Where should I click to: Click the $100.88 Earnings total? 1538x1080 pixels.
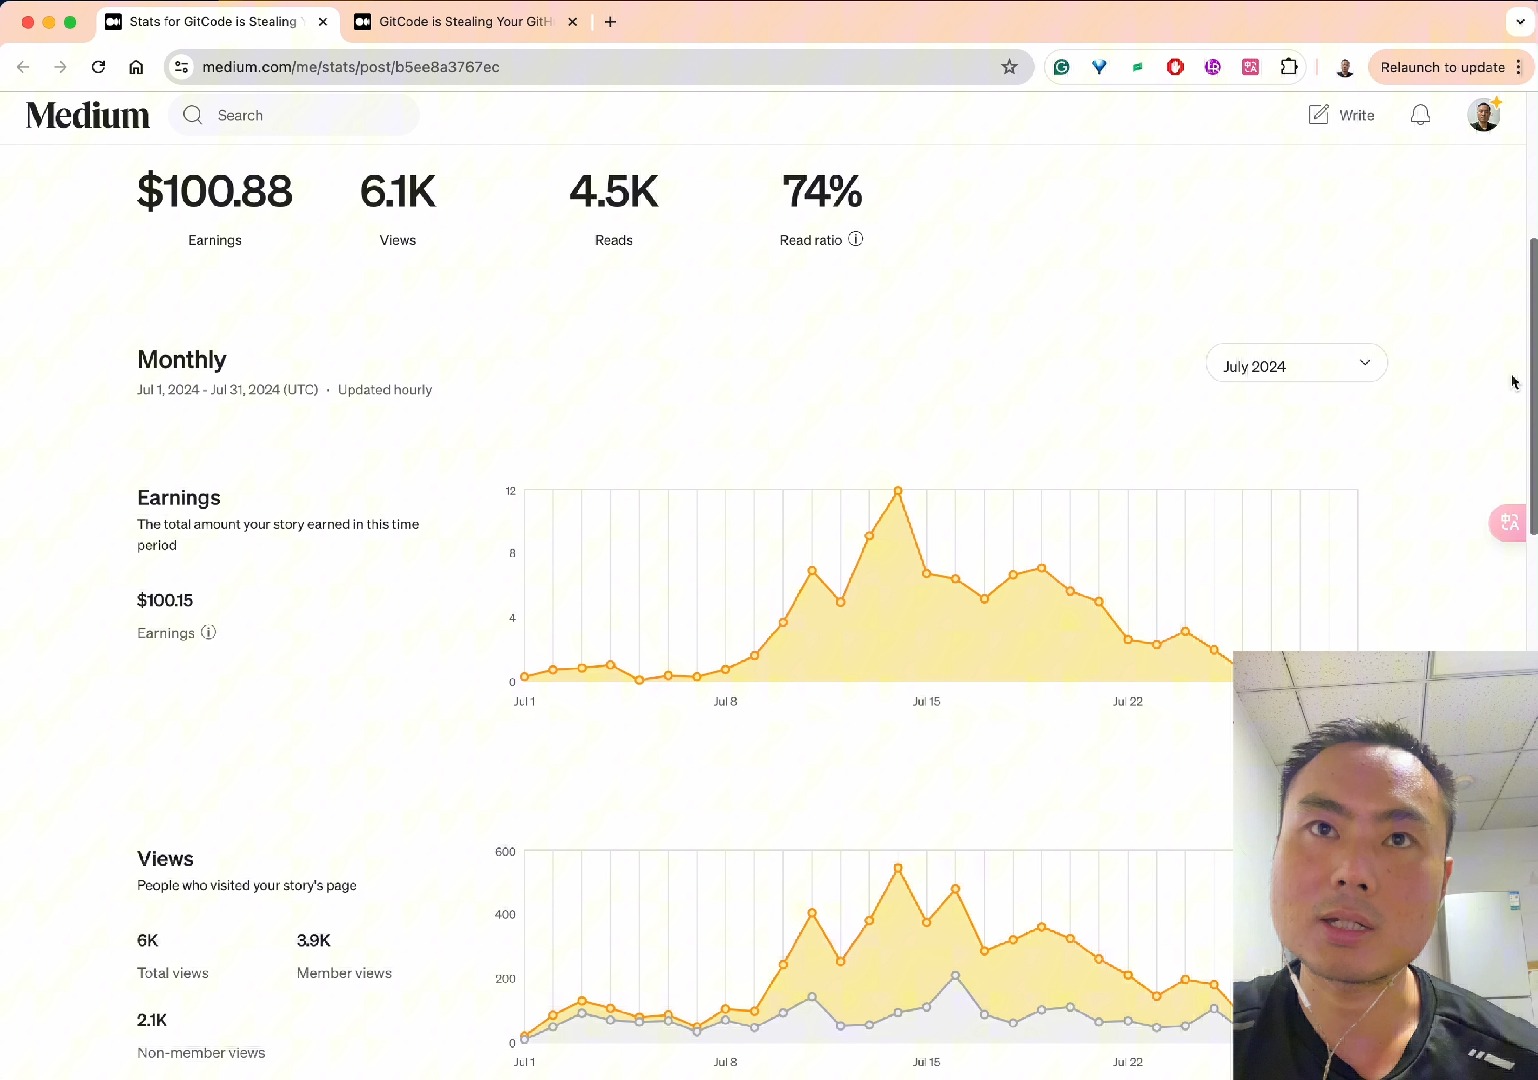point(215,191)
